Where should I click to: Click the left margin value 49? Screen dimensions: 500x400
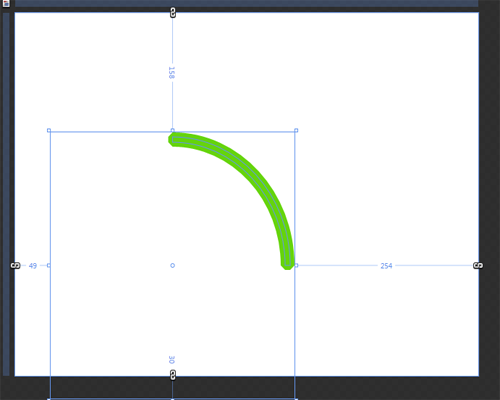tap(33, 266)
